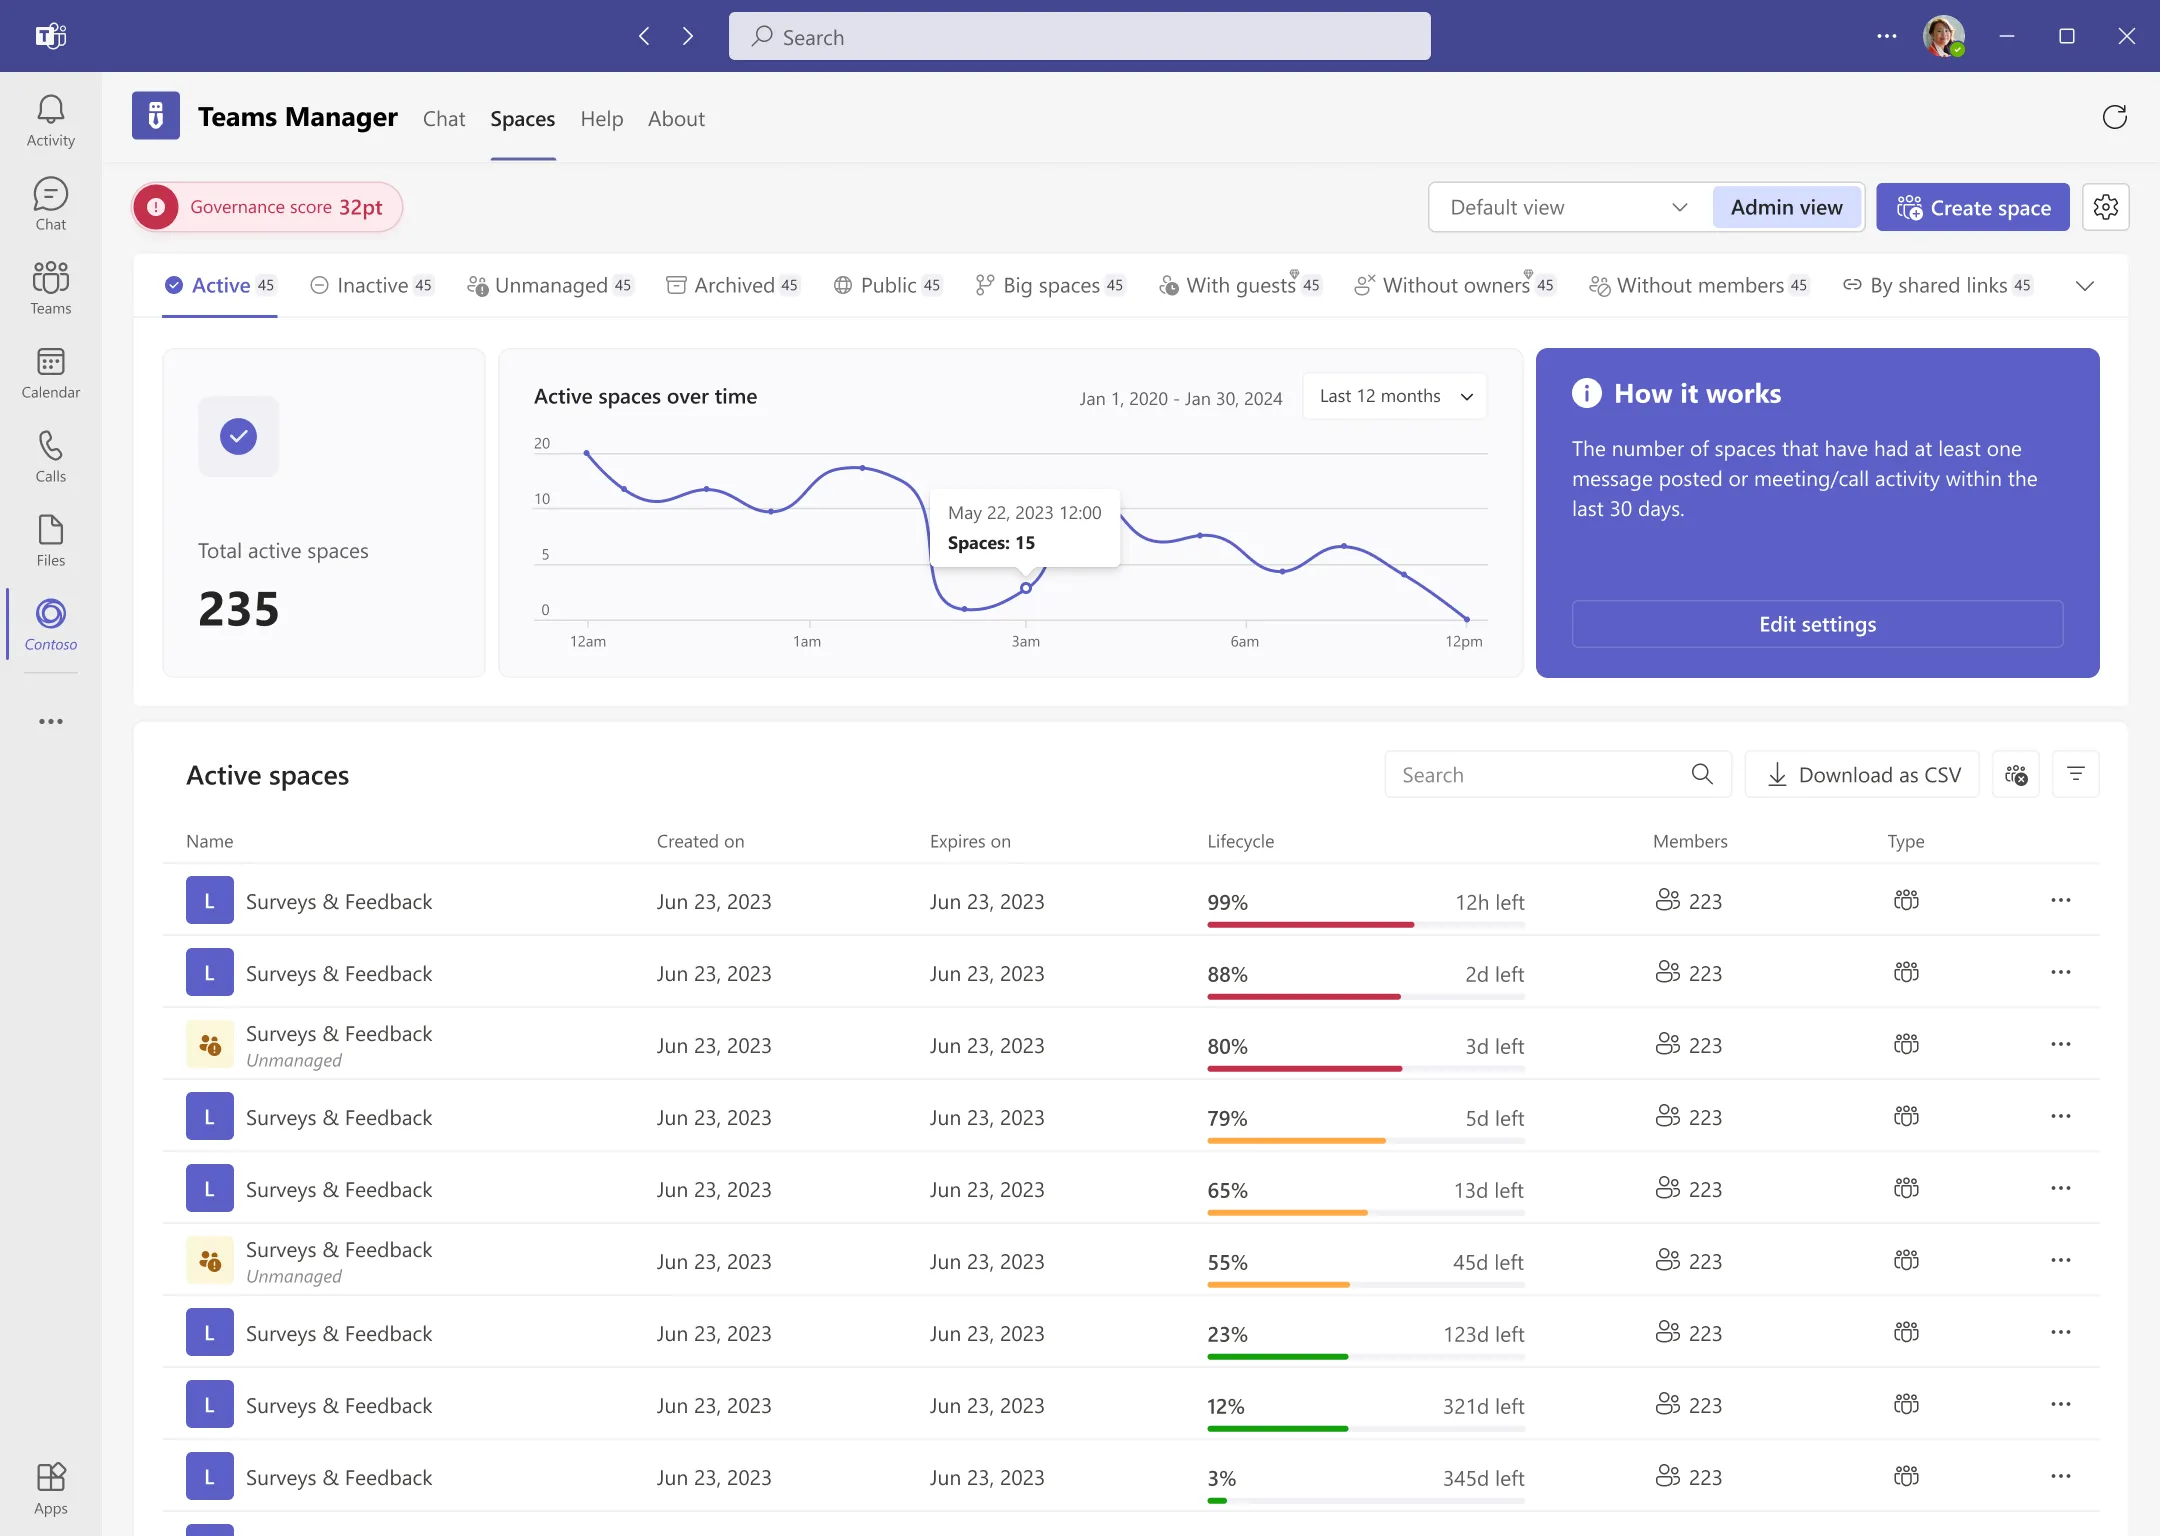The height and width of the screenshot is (1536, 2160).
Task: Click the Create space button
Action: (1973, 207)
